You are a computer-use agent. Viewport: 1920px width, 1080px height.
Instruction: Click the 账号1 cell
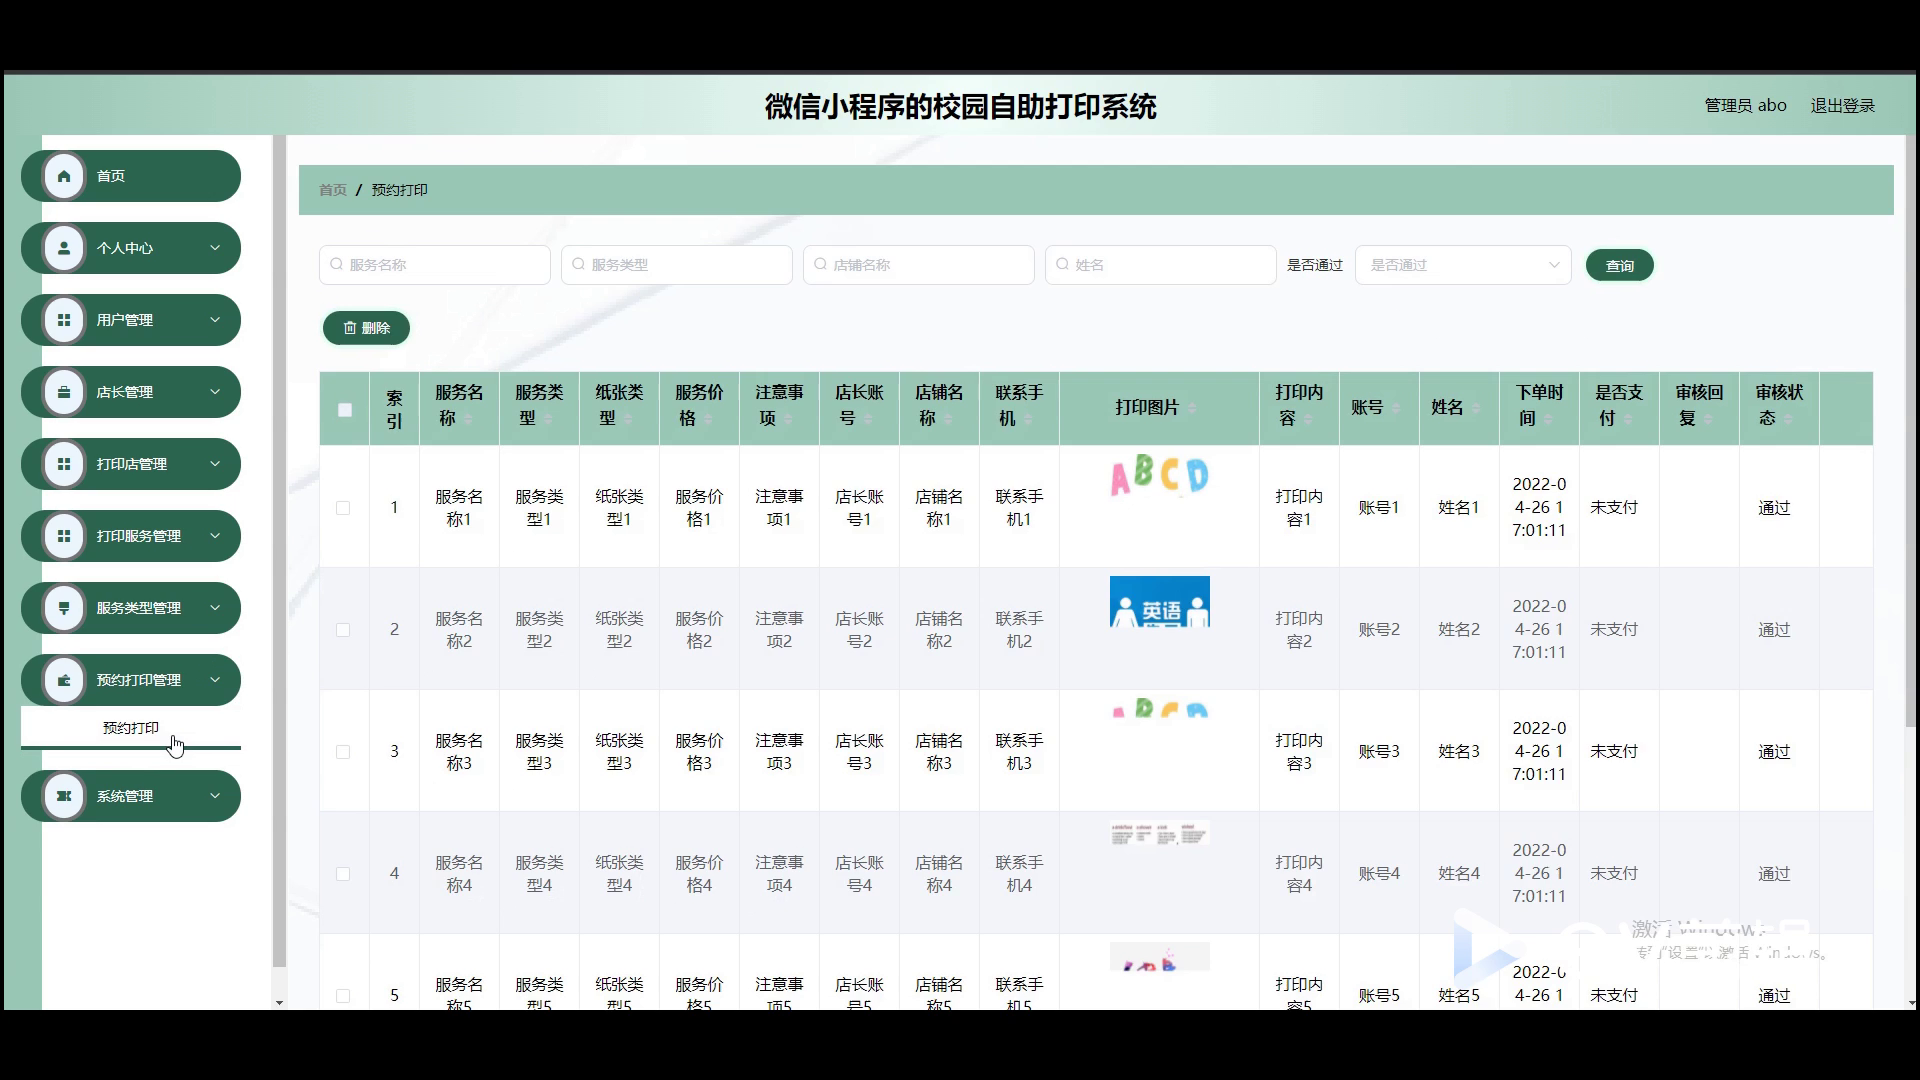[x=1379, y=508]
